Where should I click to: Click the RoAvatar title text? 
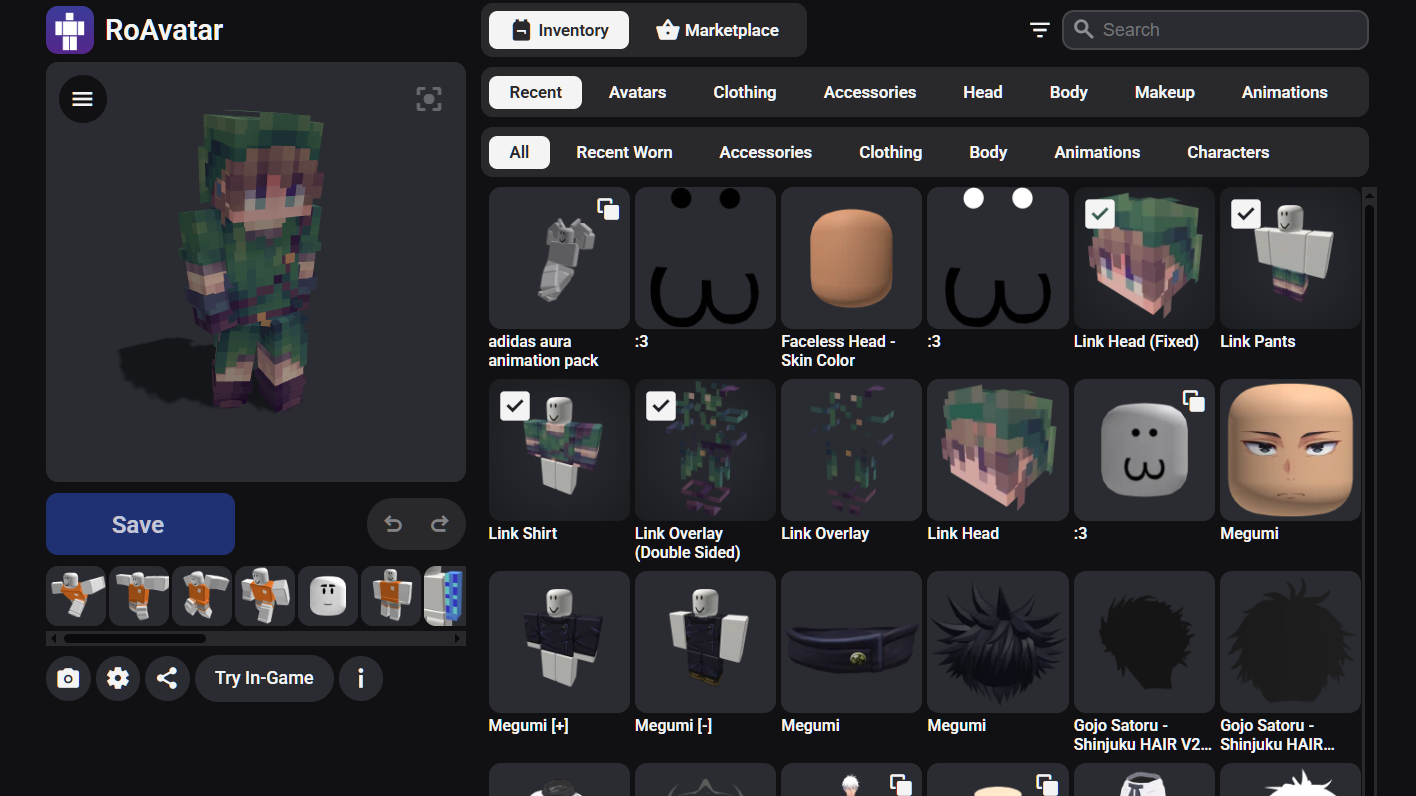click(164, 30)
